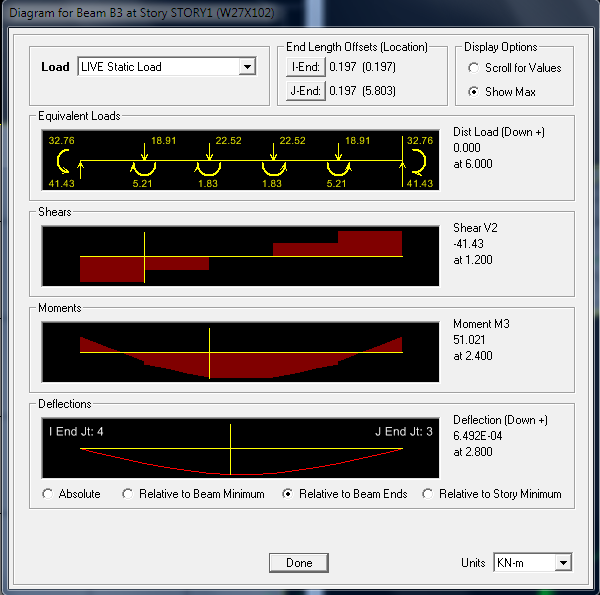Click the 'at 2.800' deflection location text
Viewport: 600px width, 595px height.
tap(473, 452)
